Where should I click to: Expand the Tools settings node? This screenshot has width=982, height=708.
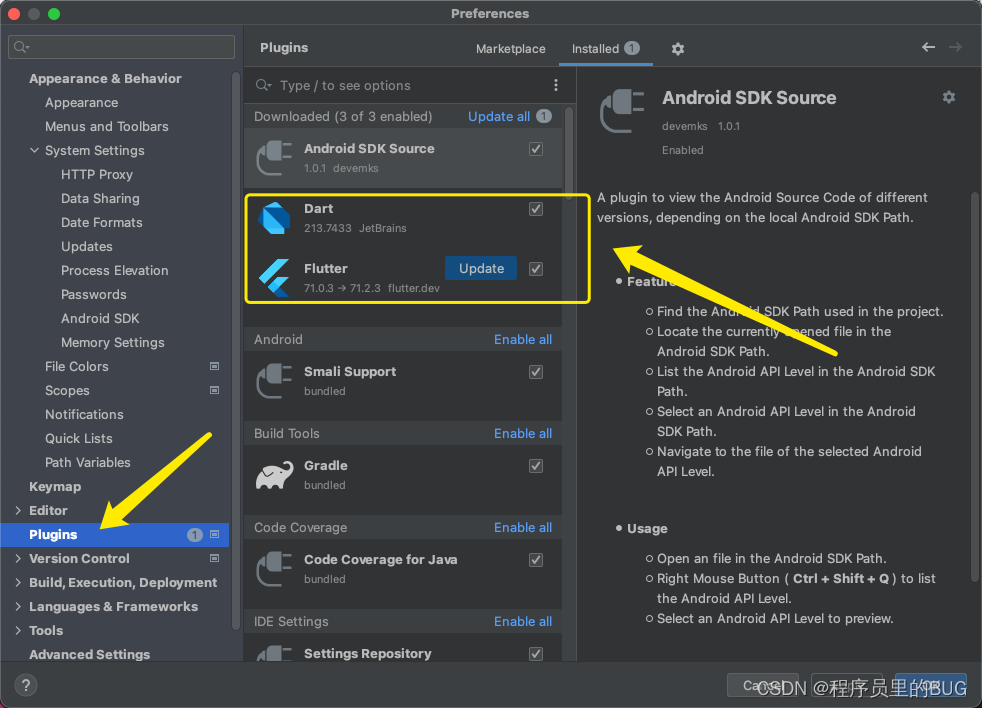pyautogui.click(x=18, y=630)
